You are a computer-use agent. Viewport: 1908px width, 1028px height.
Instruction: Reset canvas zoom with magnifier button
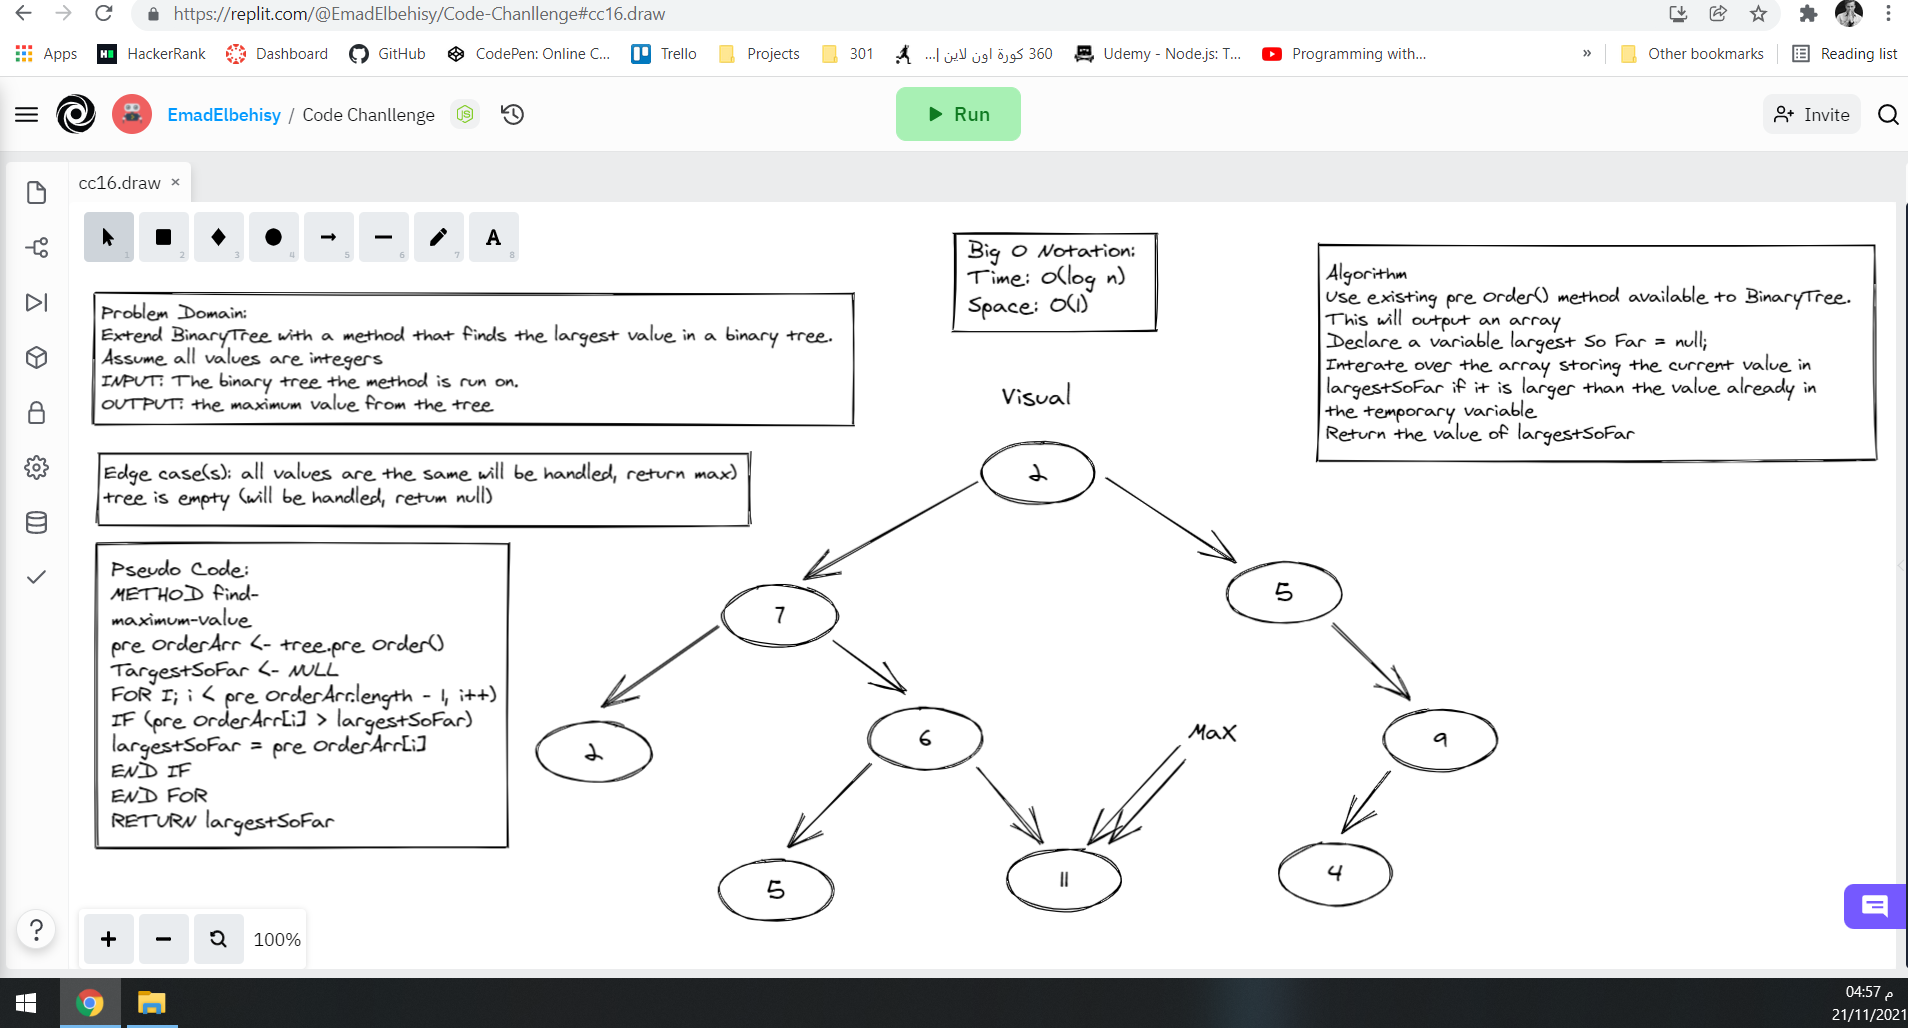click(x=219, y=939)
